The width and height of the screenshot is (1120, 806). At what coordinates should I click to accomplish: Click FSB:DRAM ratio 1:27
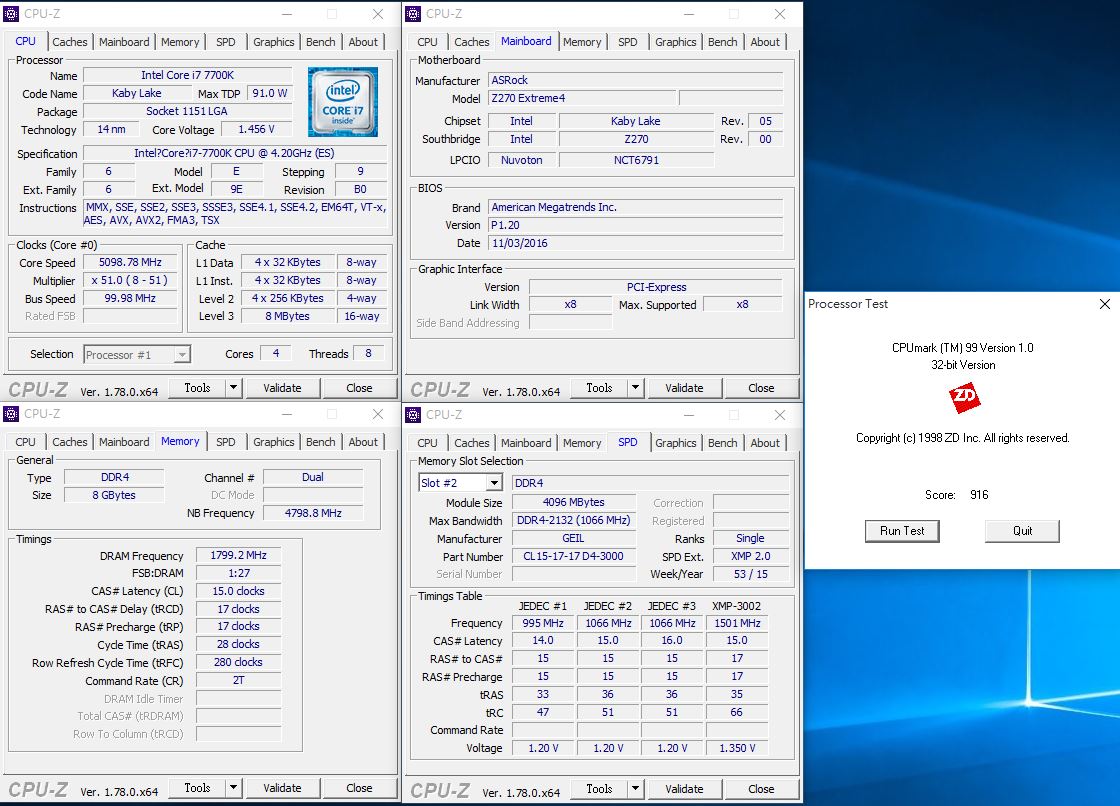tap(239, 573)
